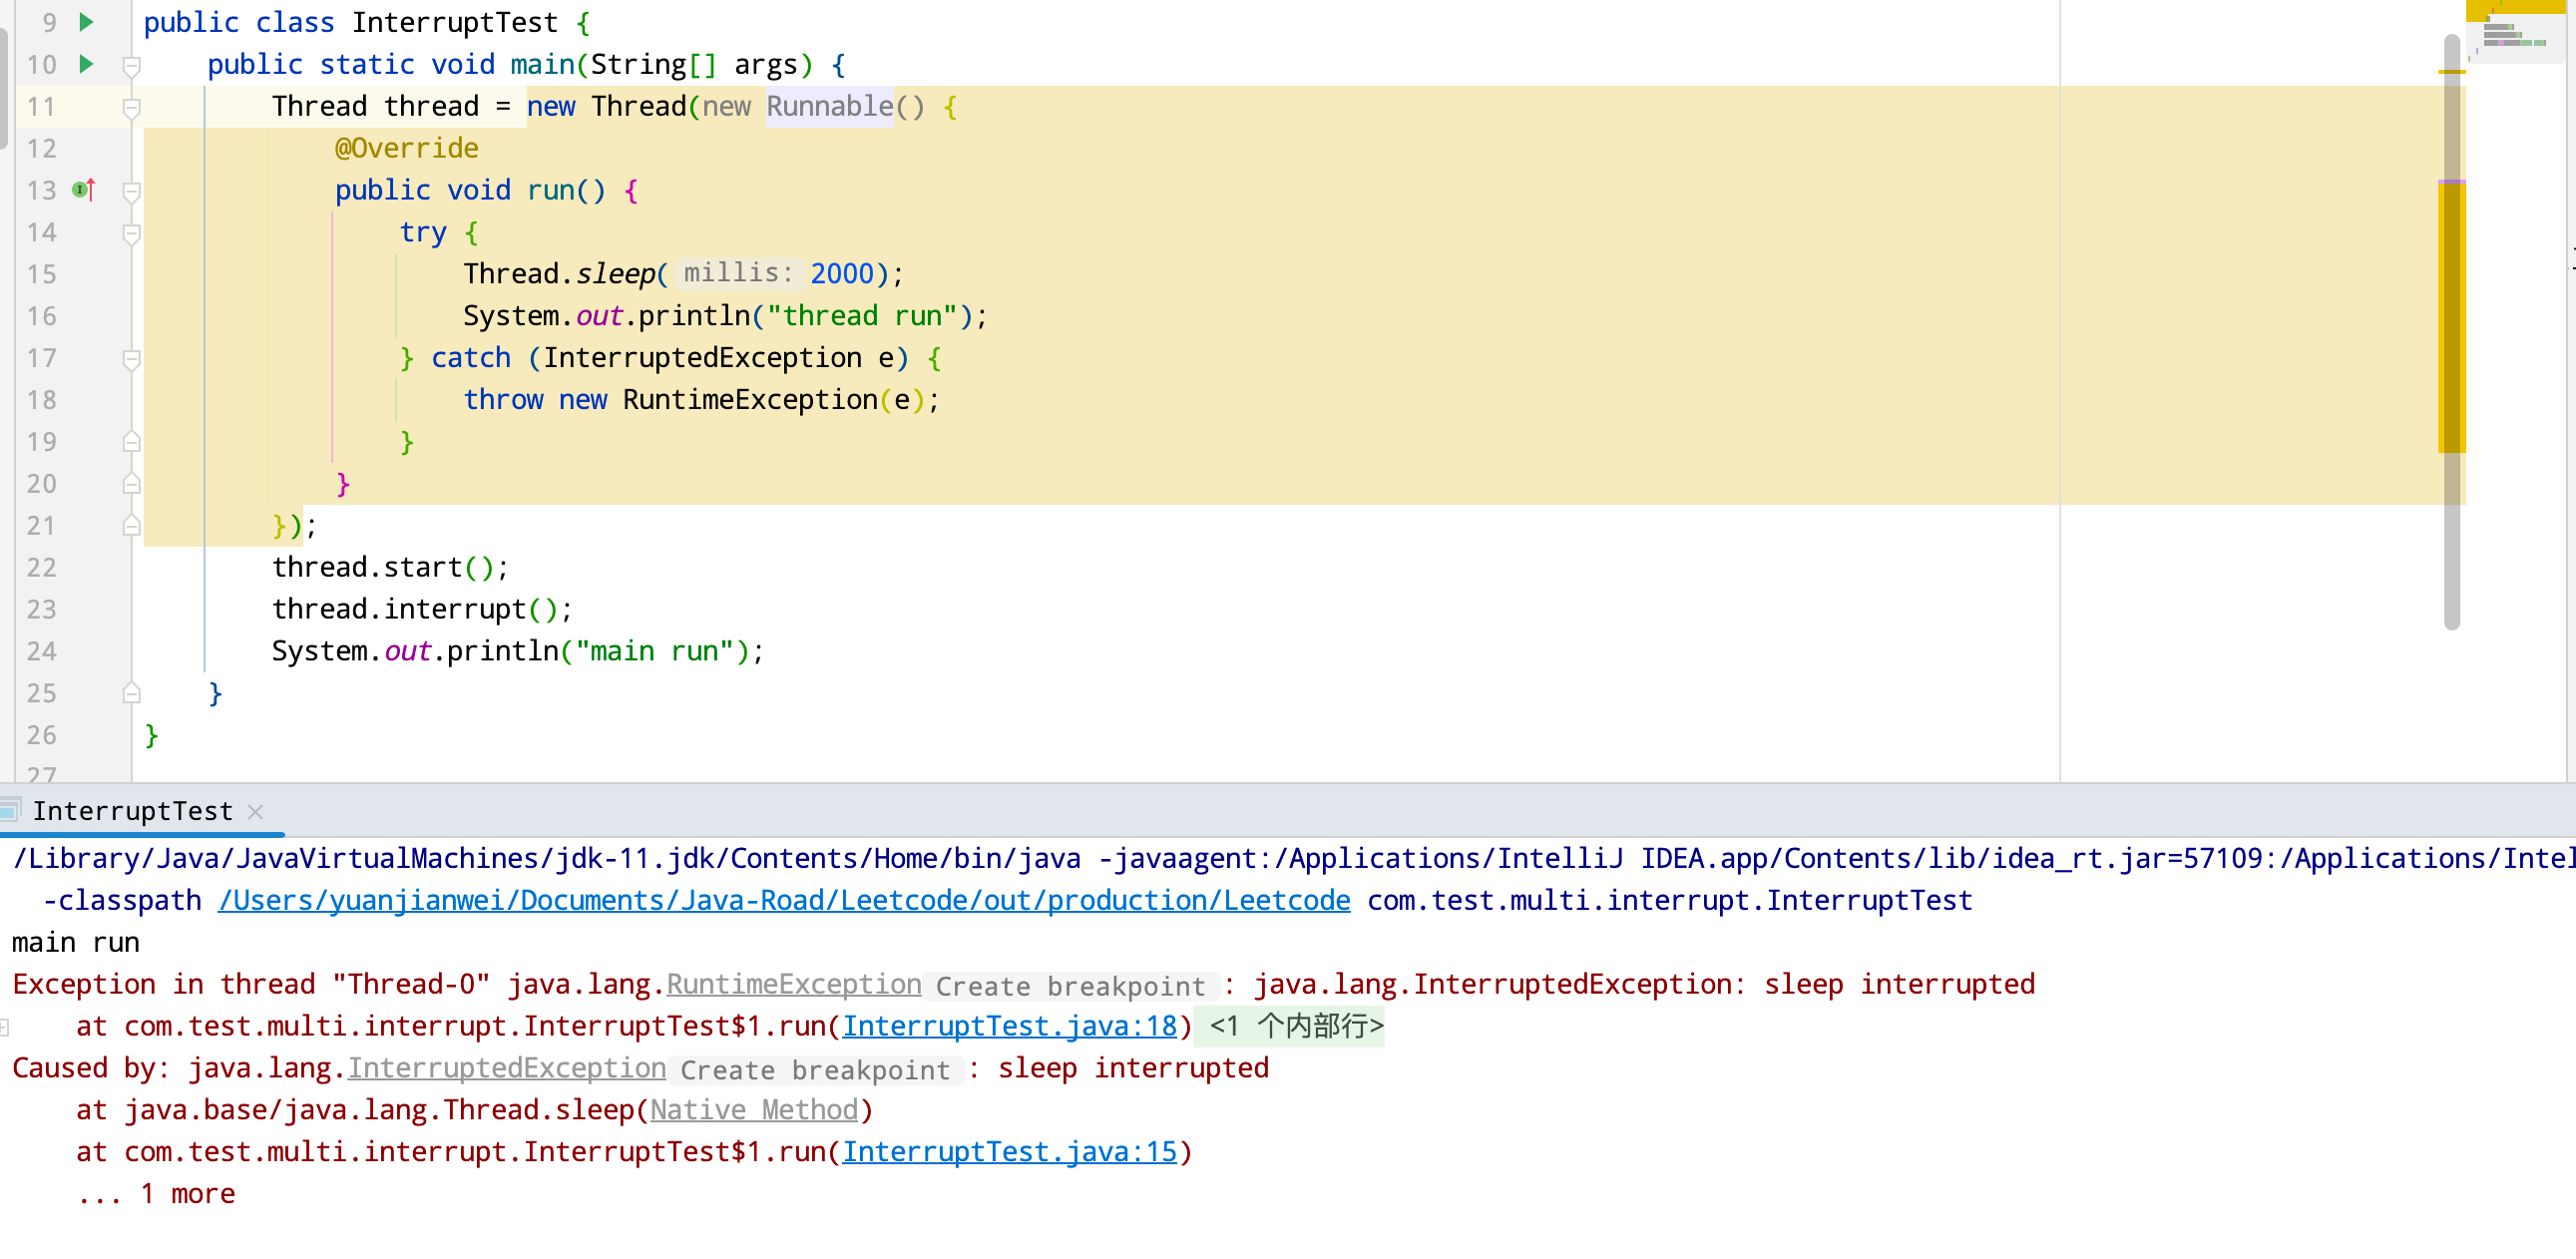Viewport: 2576px width, 1259px height.
Task: Click RuntimeException on line 18
Action: (x=750, y=401)
